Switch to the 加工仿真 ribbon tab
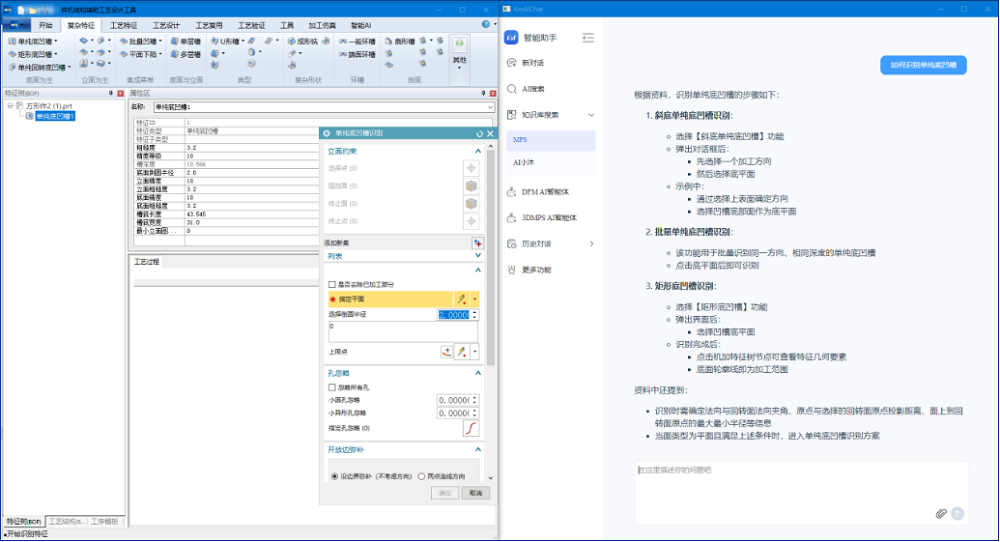Screen dimensions: 1000x542 tap(322, 26)
